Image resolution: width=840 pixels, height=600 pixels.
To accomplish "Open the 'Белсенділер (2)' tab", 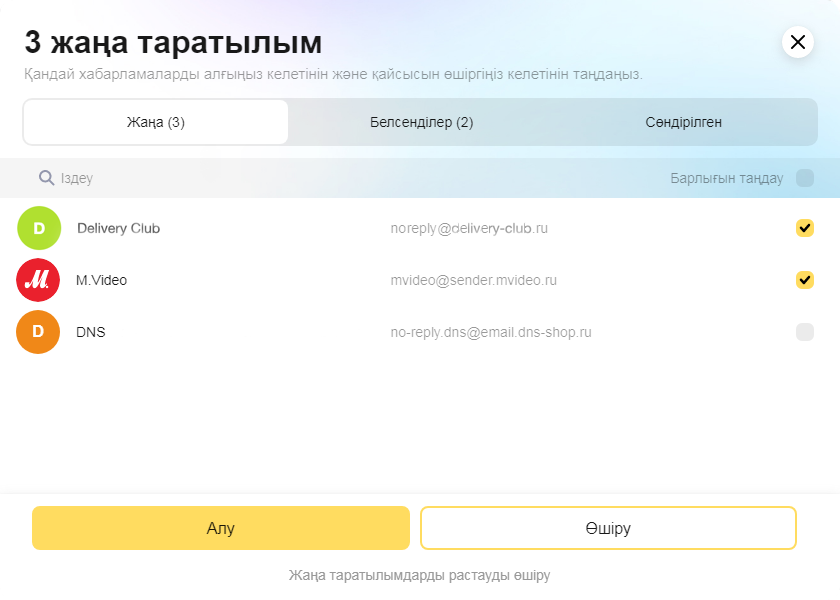I will [421, 122].
